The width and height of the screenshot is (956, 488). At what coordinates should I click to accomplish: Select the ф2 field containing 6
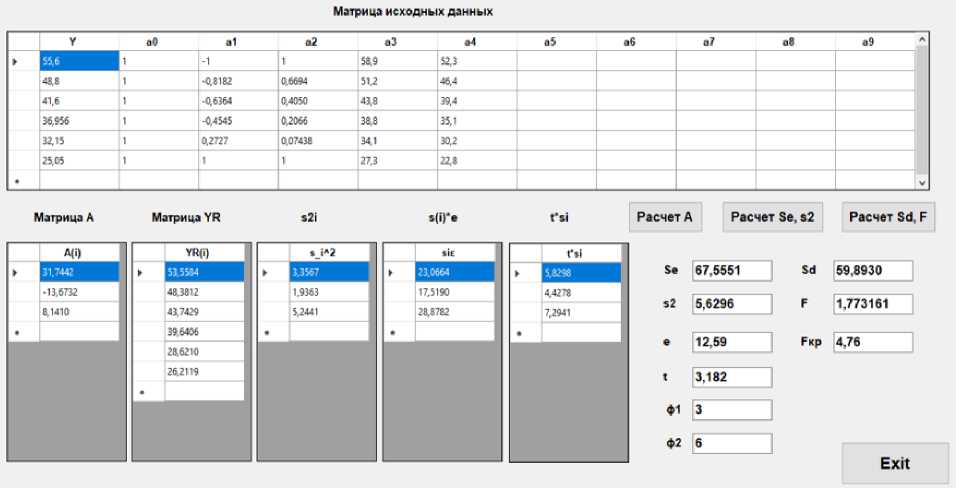tap(732, 443)
